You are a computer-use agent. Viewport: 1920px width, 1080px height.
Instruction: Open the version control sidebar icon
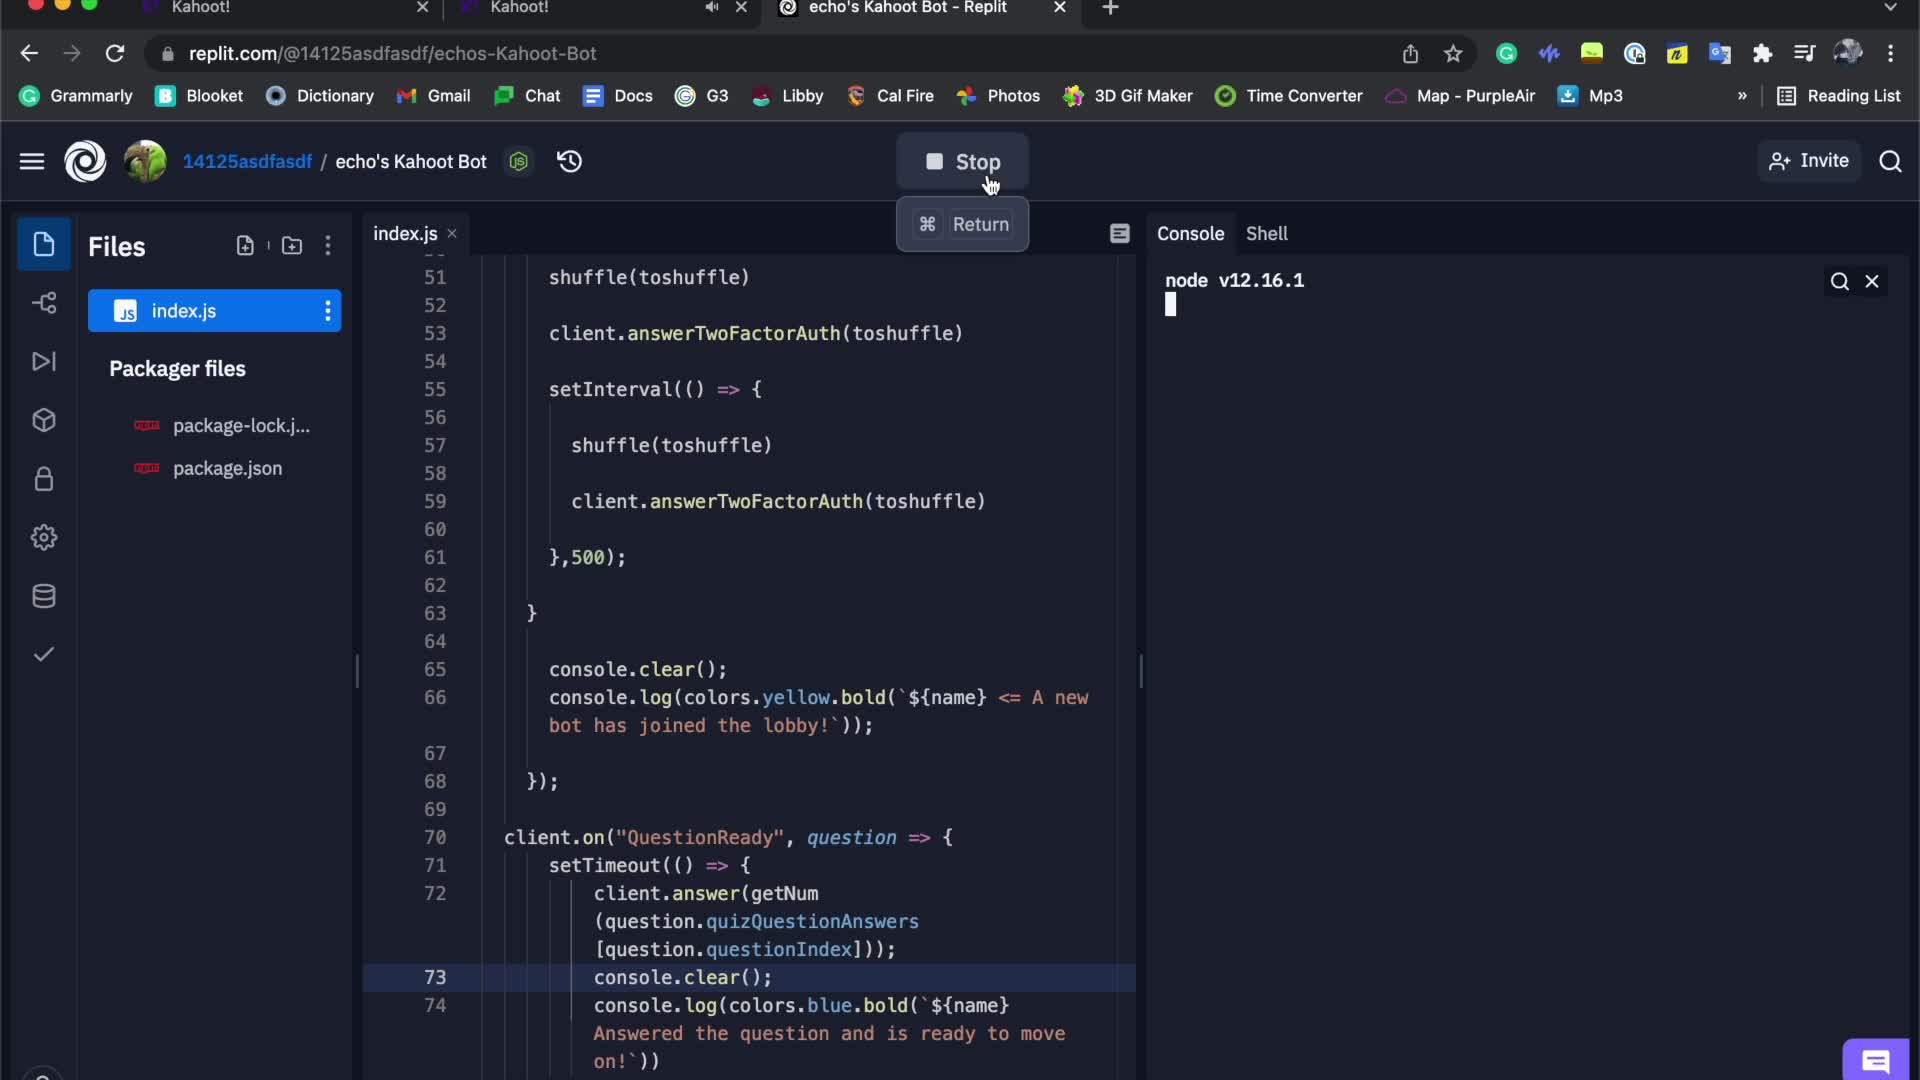tap(44, 303)
